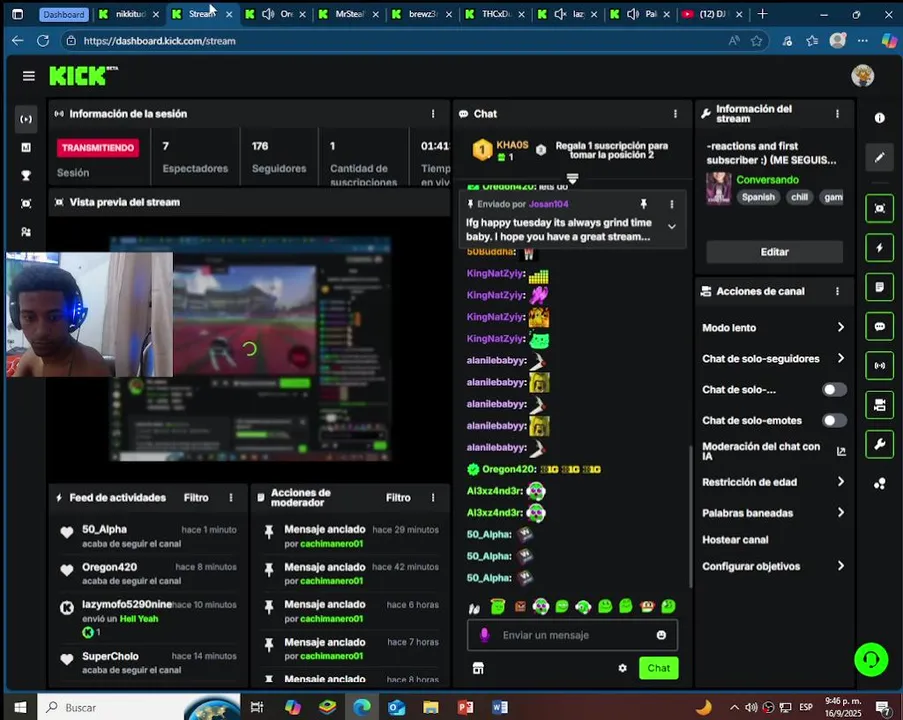
Task: Click the Spanish tag chip
Action: (x=758, y=197)
